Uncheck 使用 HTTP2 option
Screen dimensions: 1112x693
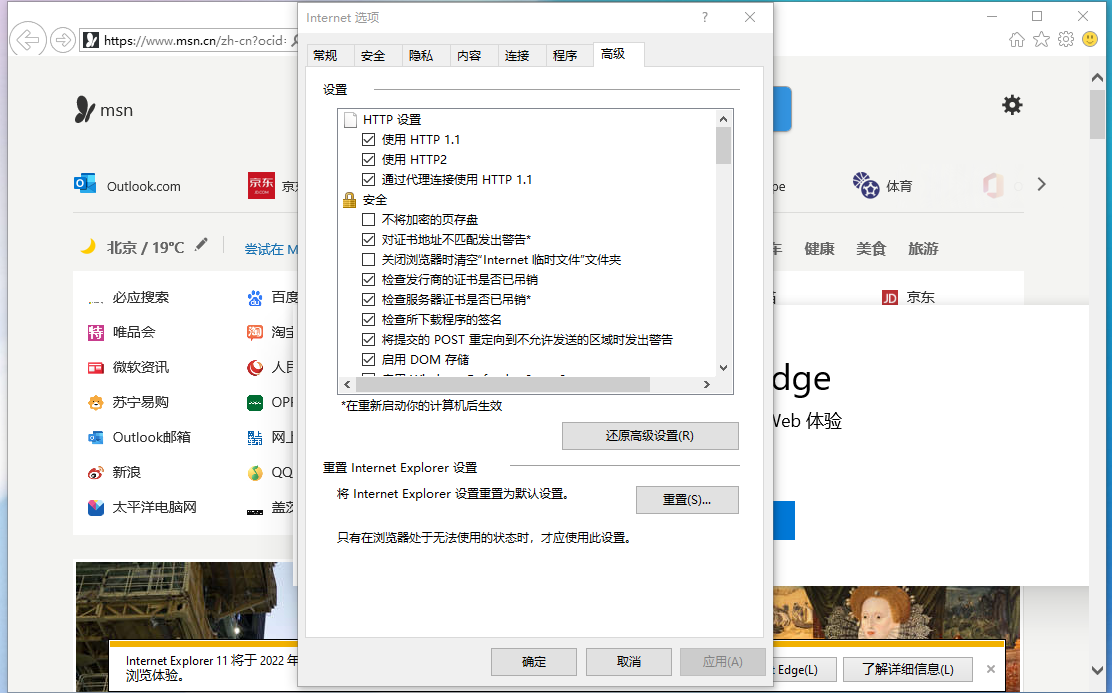pyautogui.click(x=368, y=160)
